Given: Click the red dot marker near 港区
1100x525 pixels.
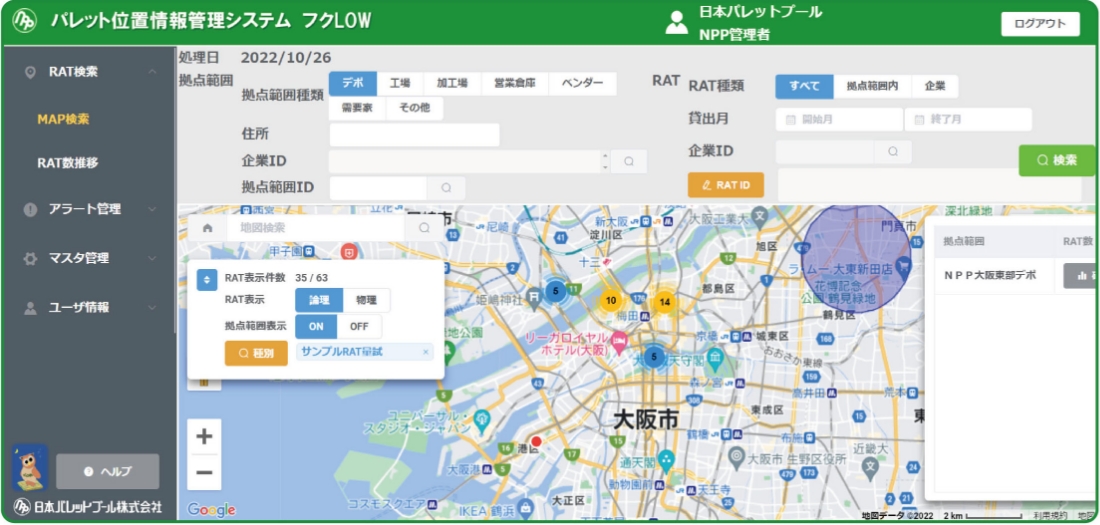Looking at the screenshot, I should pyautogui.click(x=536, y=441).
